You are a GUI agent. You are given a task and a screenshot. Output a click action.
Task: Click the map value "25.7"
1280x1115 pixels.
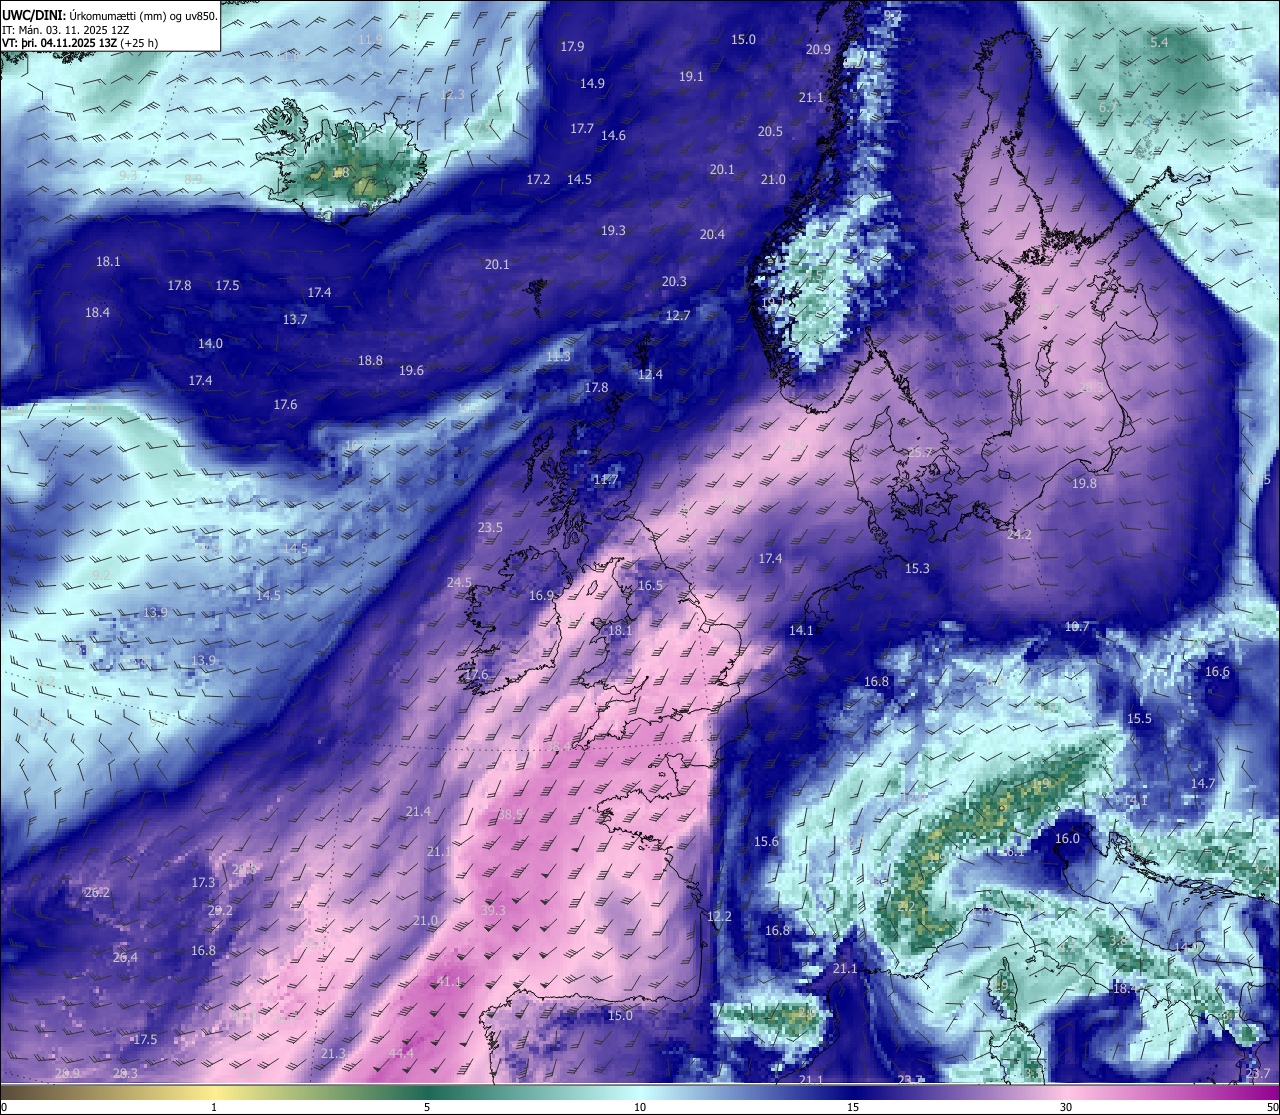point(920,453)
